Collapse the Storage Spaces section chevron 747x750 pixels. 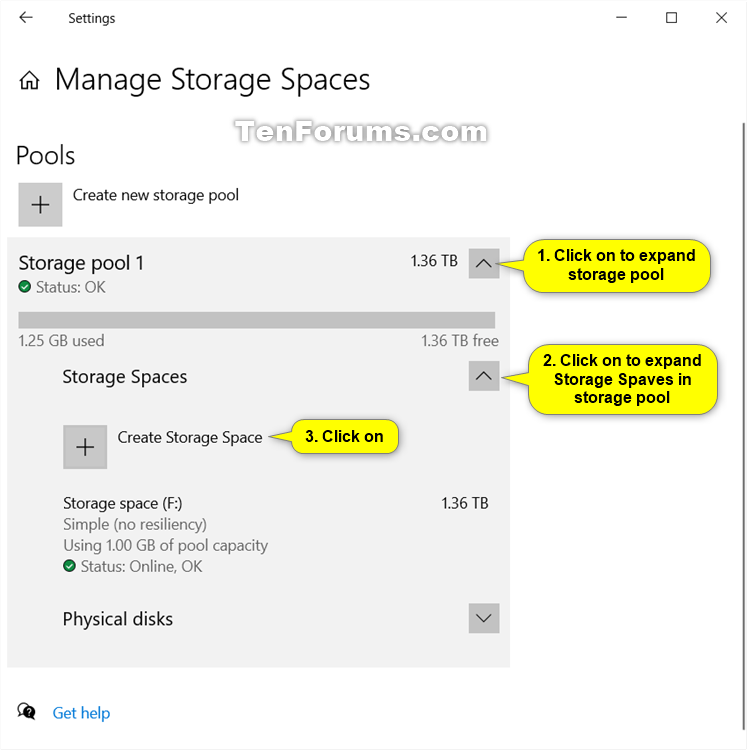(x=484, y=376)
